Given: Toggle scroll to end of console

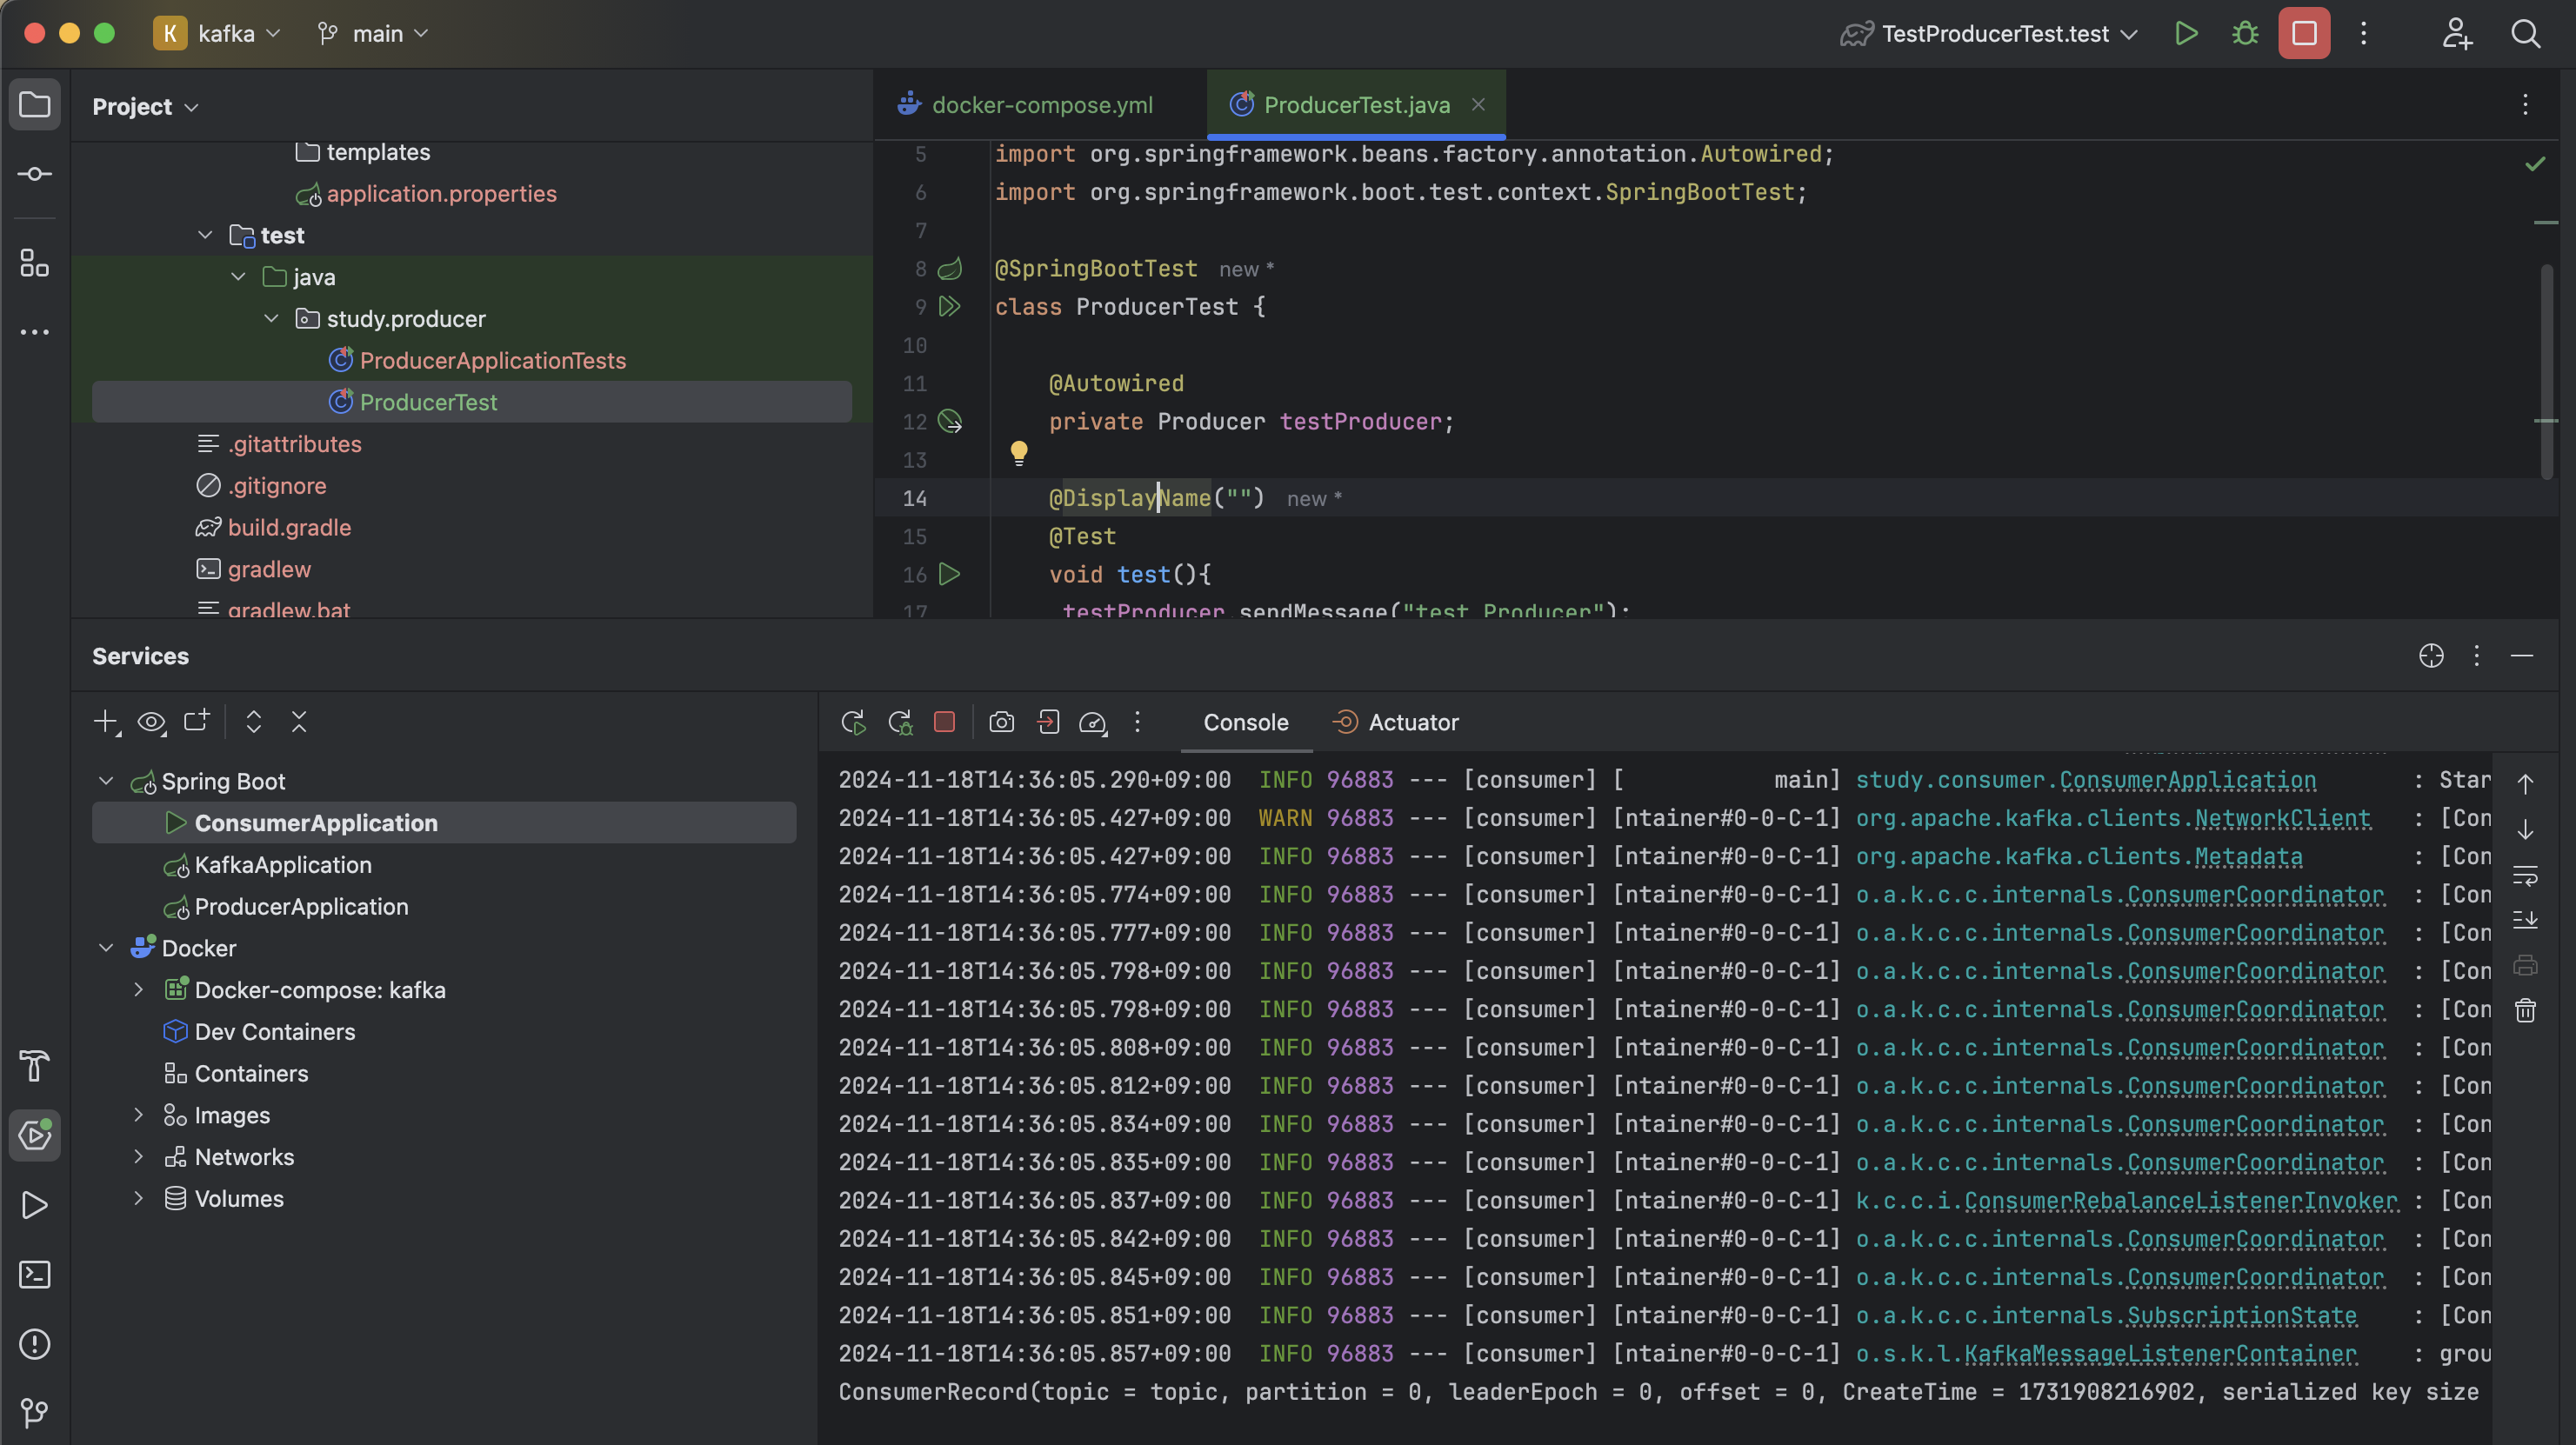Looking at the screenshot, I should tap(2525, 920).
